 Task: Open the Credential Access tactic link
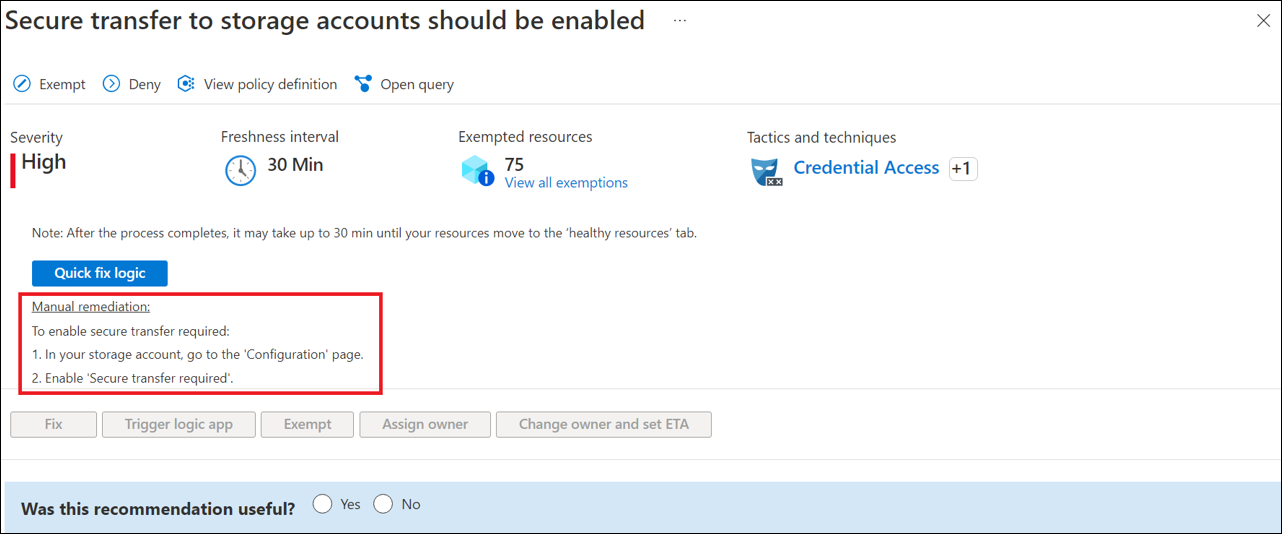pyautogui.click(x=866, y=168)
